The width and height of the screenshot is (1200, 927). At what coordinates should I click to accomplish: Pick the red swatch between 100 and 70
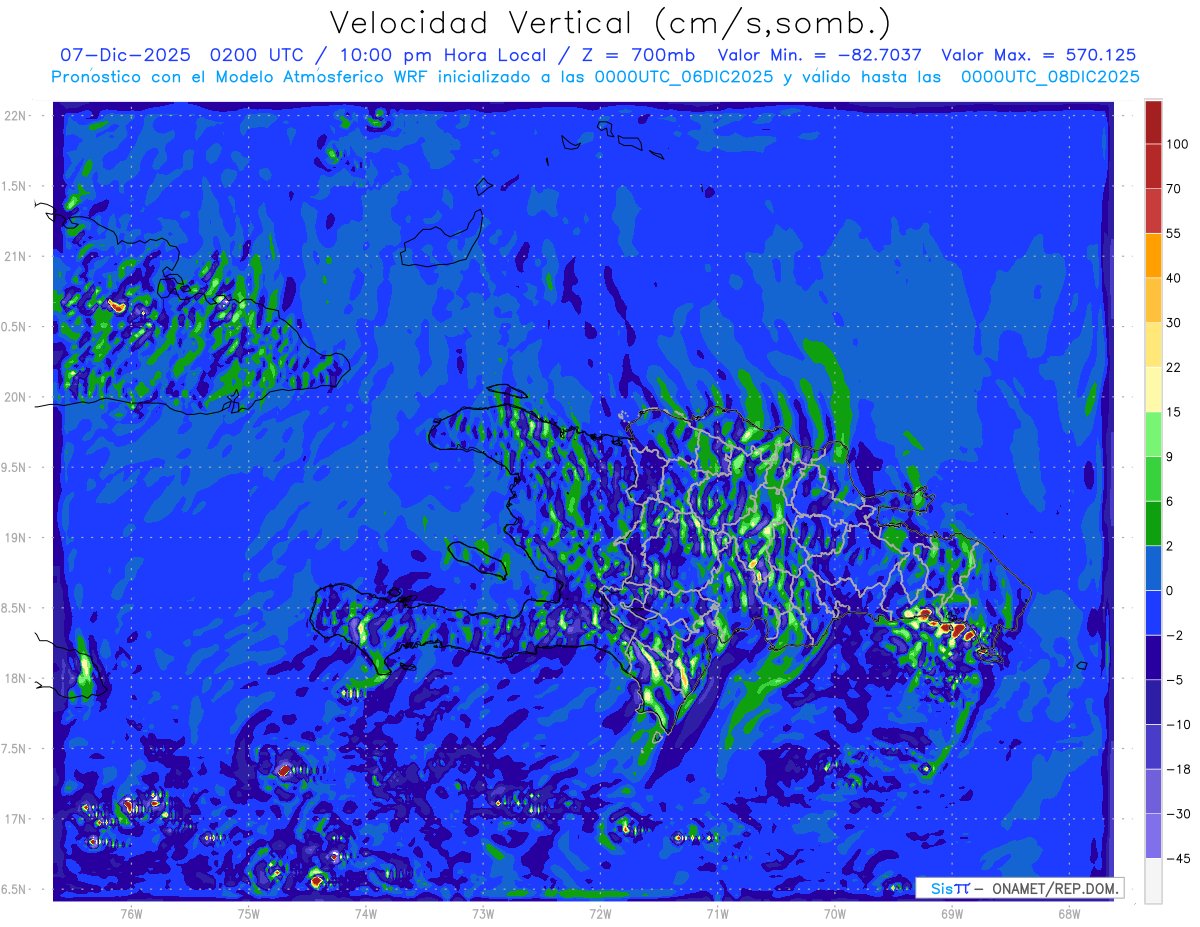[x=1153, y=166]
